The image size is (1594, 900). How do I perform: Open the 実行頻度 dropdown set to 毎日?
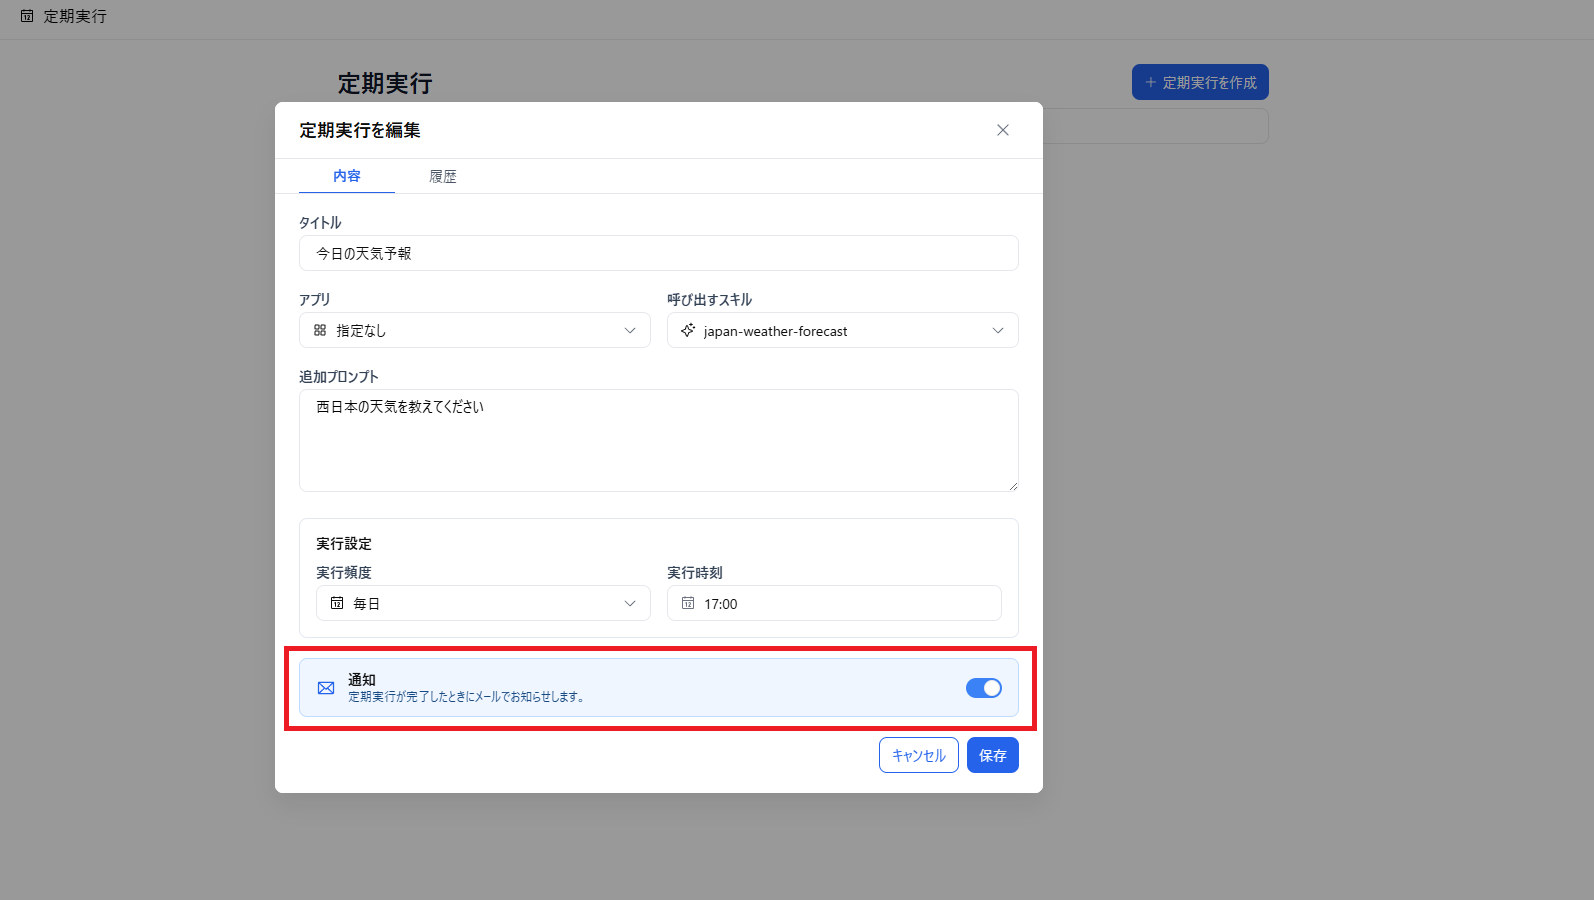(x=483, y=603)
